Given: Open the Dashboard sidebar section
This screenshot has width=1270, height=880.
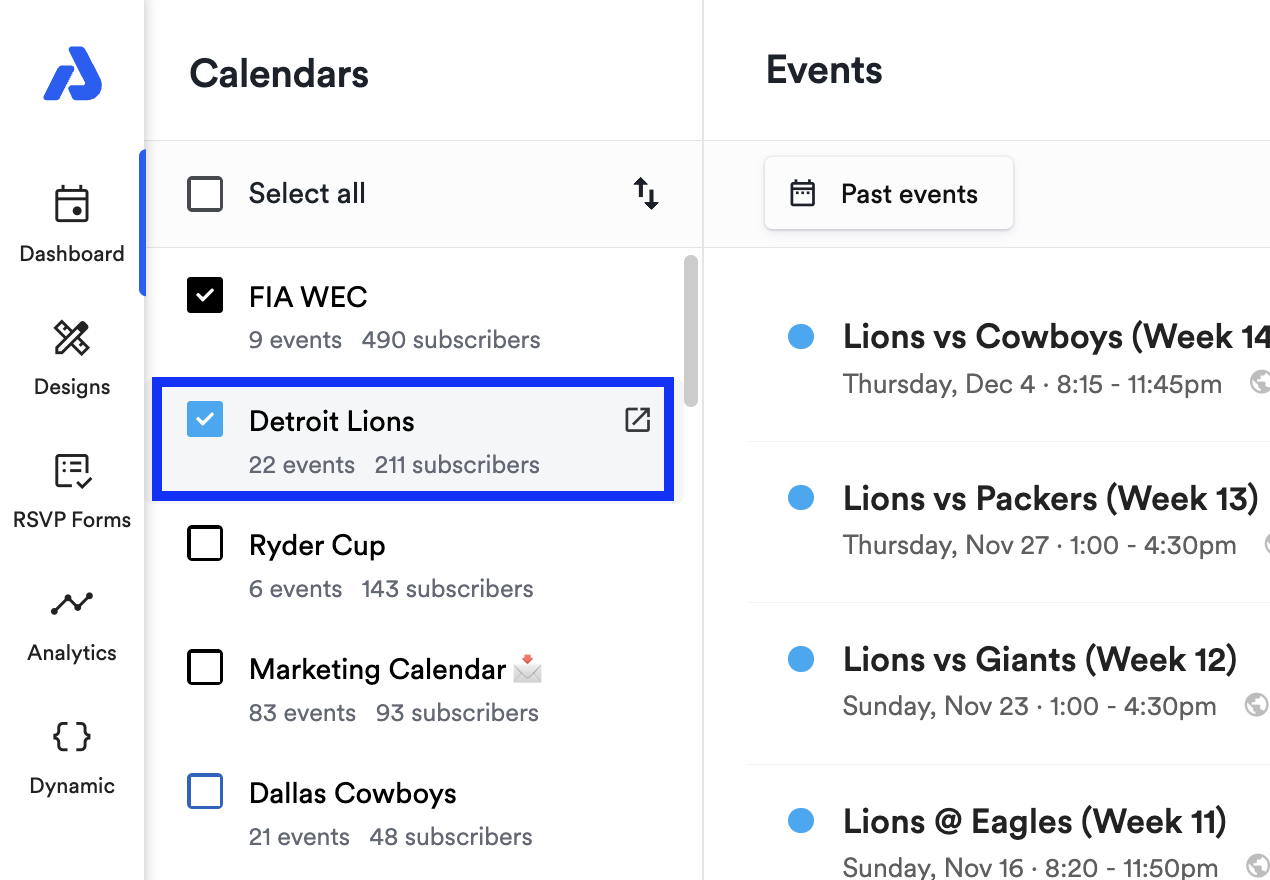Looking at the screenshot, I should tap(72, 224).
